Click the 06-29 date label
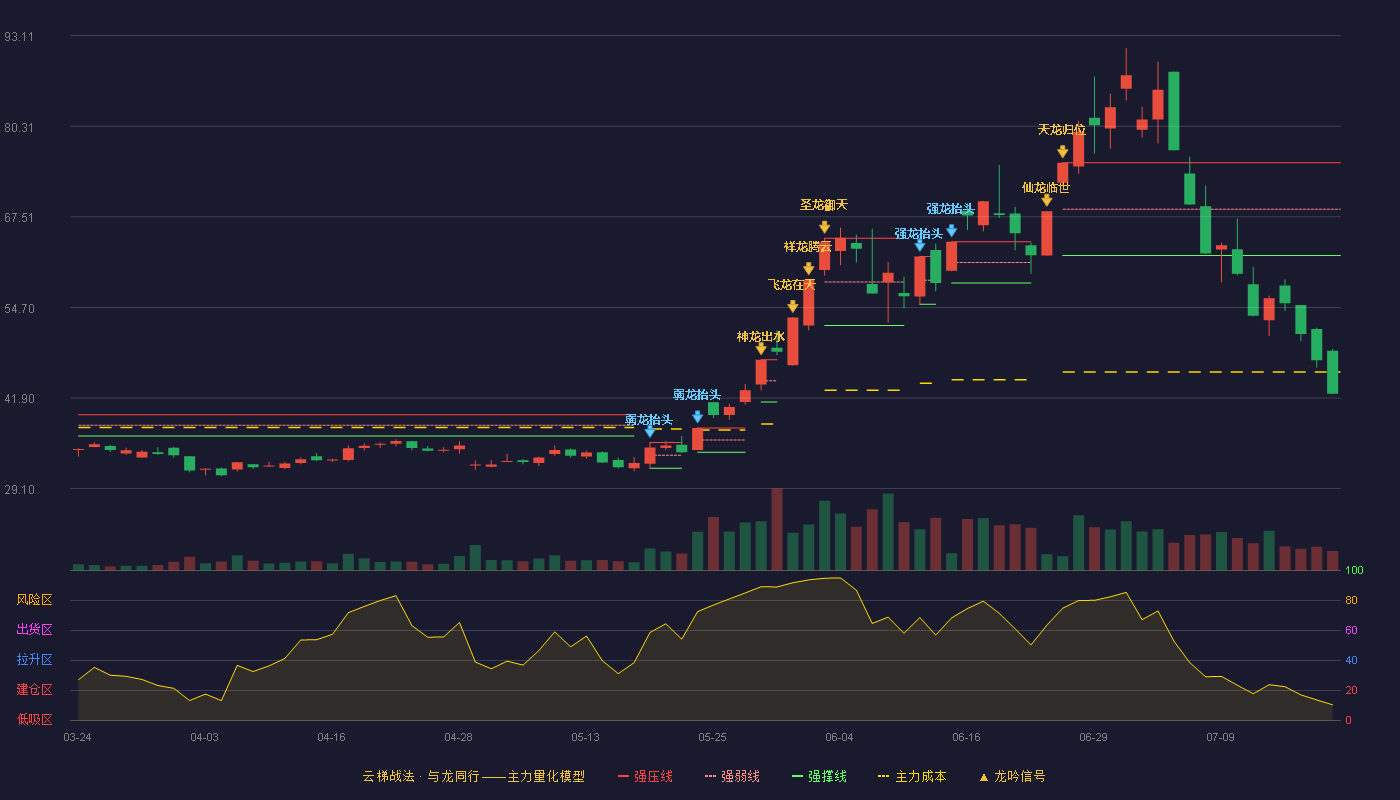The width and height of the screenshot is (1400, 800). pyautogui.click(x=1093, y=737)
